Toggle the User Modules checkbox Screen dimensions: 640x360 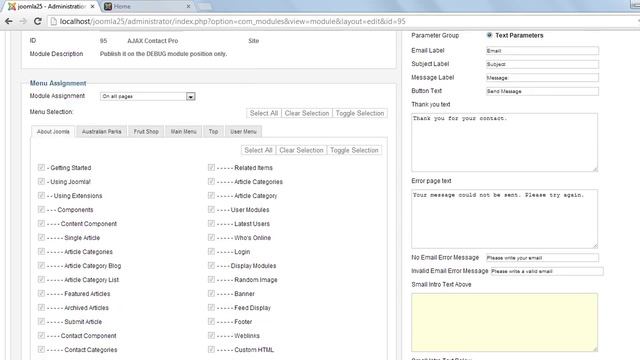(x=211, y=209)
